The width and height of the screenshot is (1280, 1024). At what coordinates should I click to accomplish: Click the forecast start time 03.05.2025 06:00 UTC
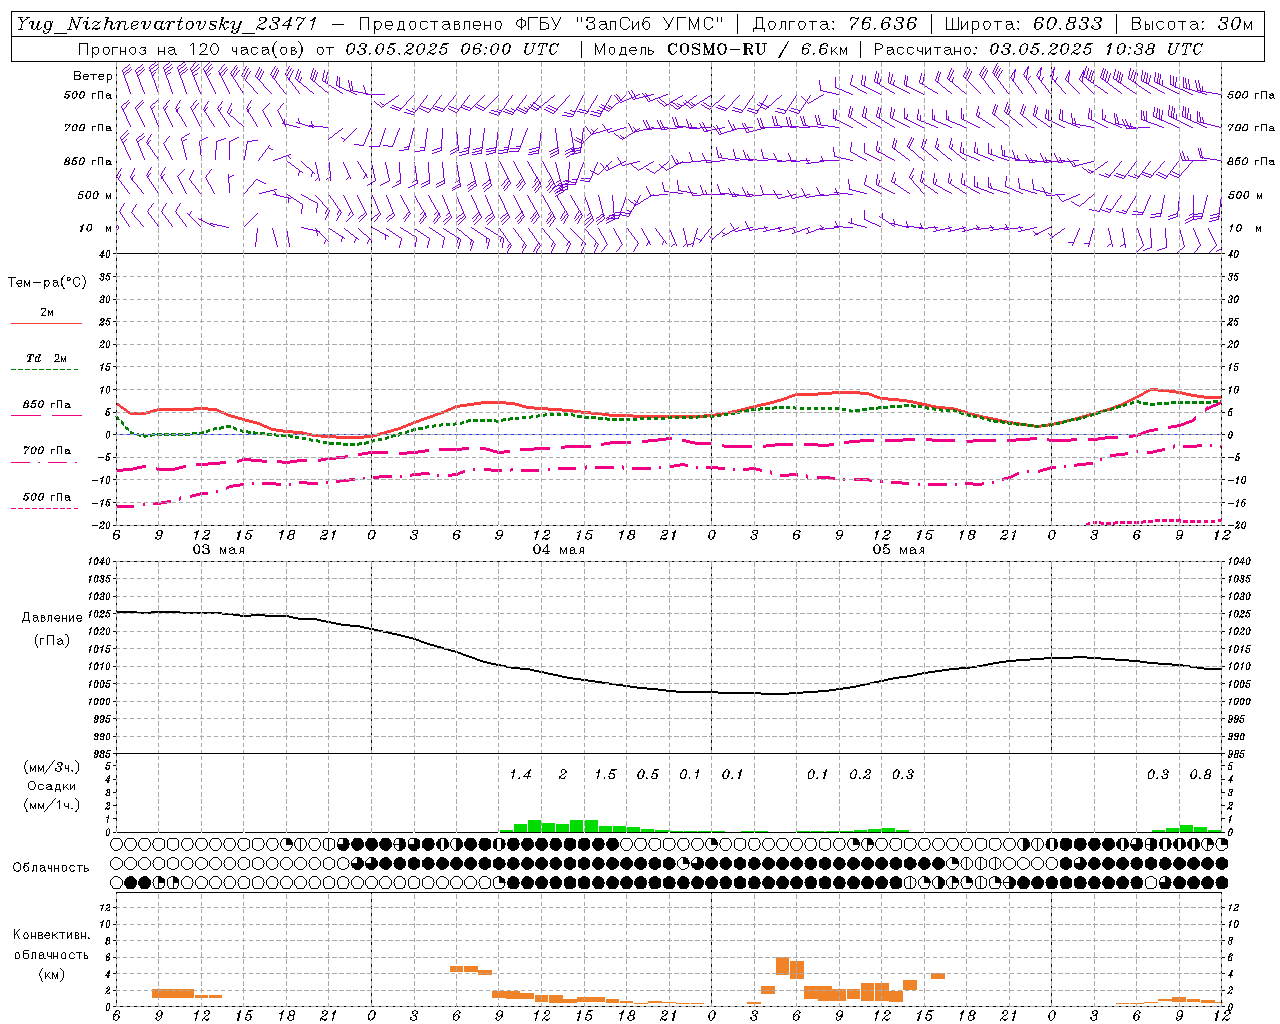click(451, 49)
